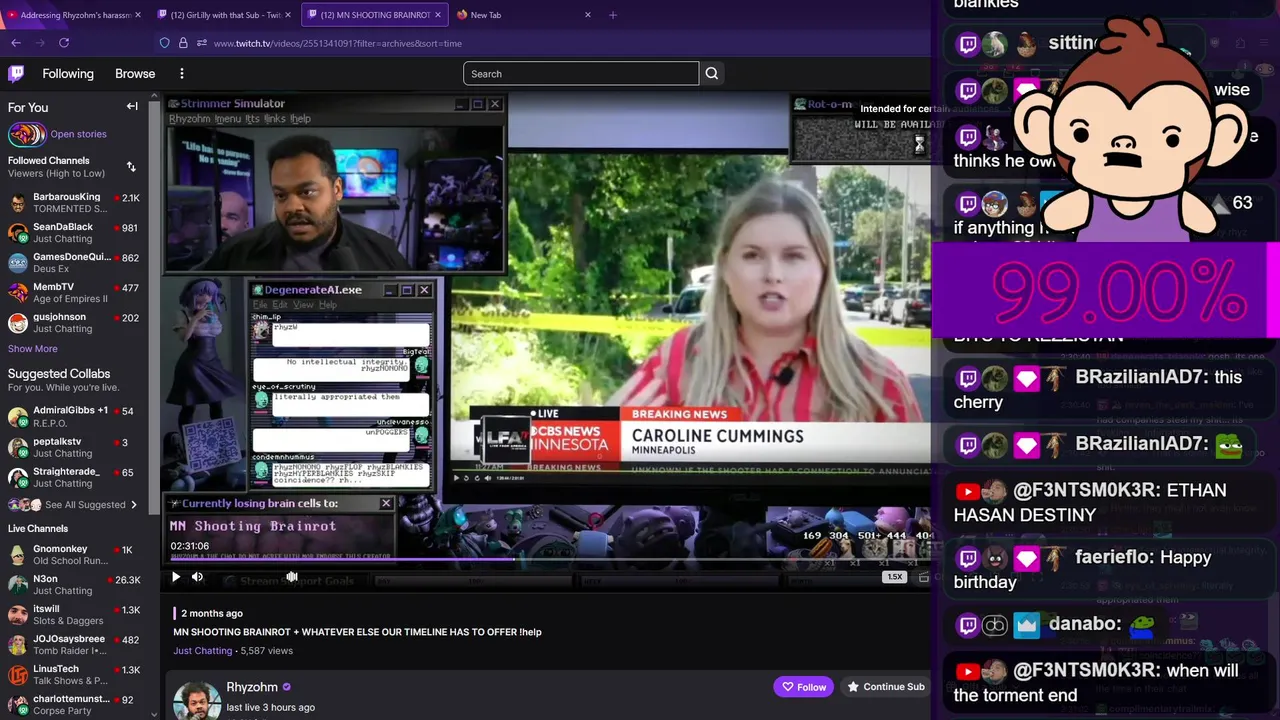Open peptalkstv suggested channel
The width and height of the screenshot is (1280, 720).
tap(76, 447)
